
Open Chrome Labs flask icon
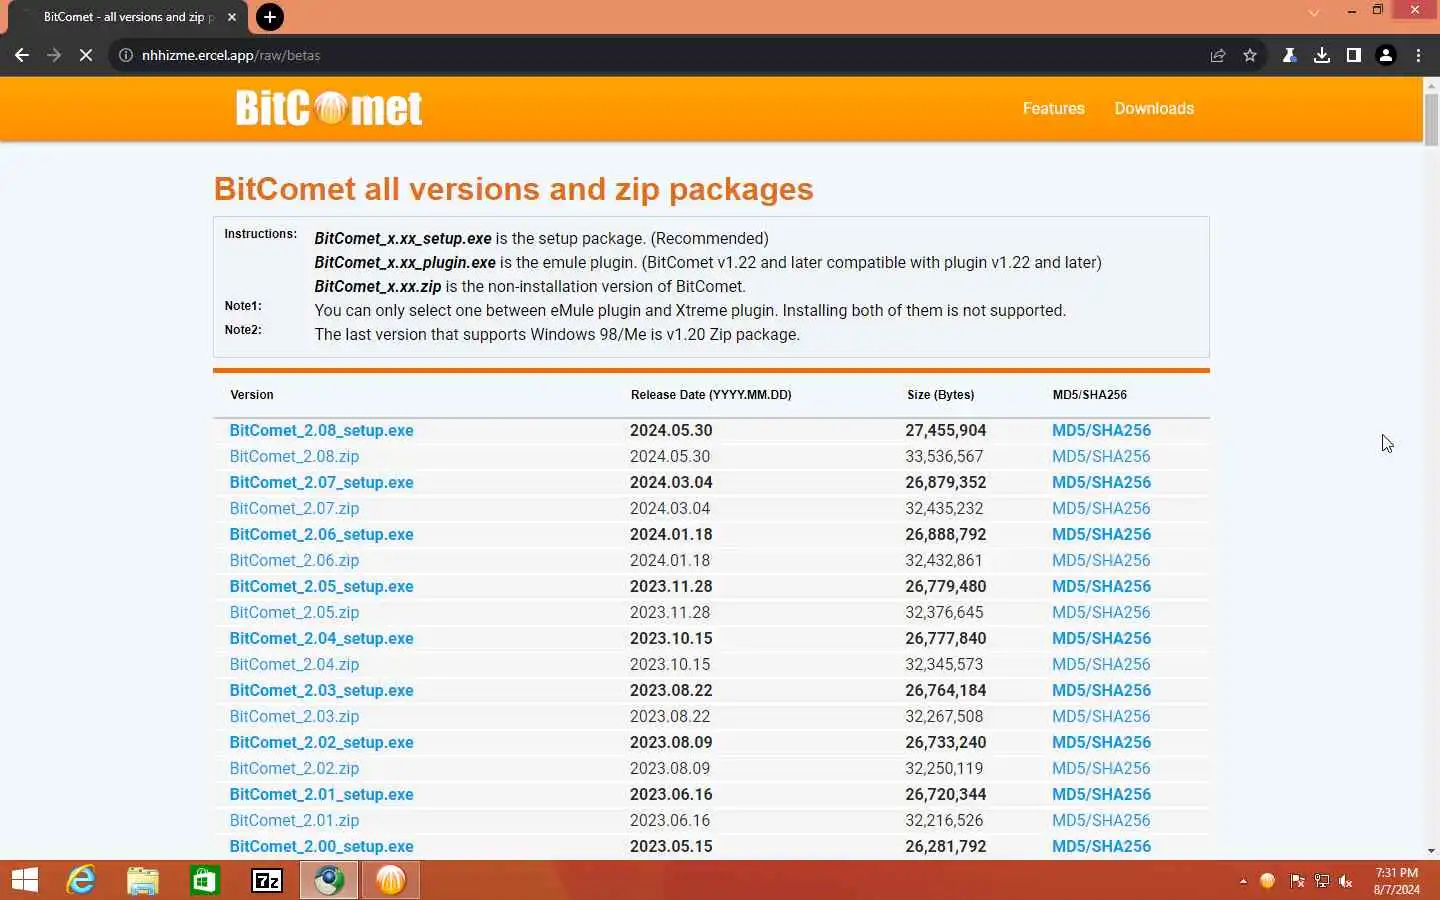coord(1290,55)
